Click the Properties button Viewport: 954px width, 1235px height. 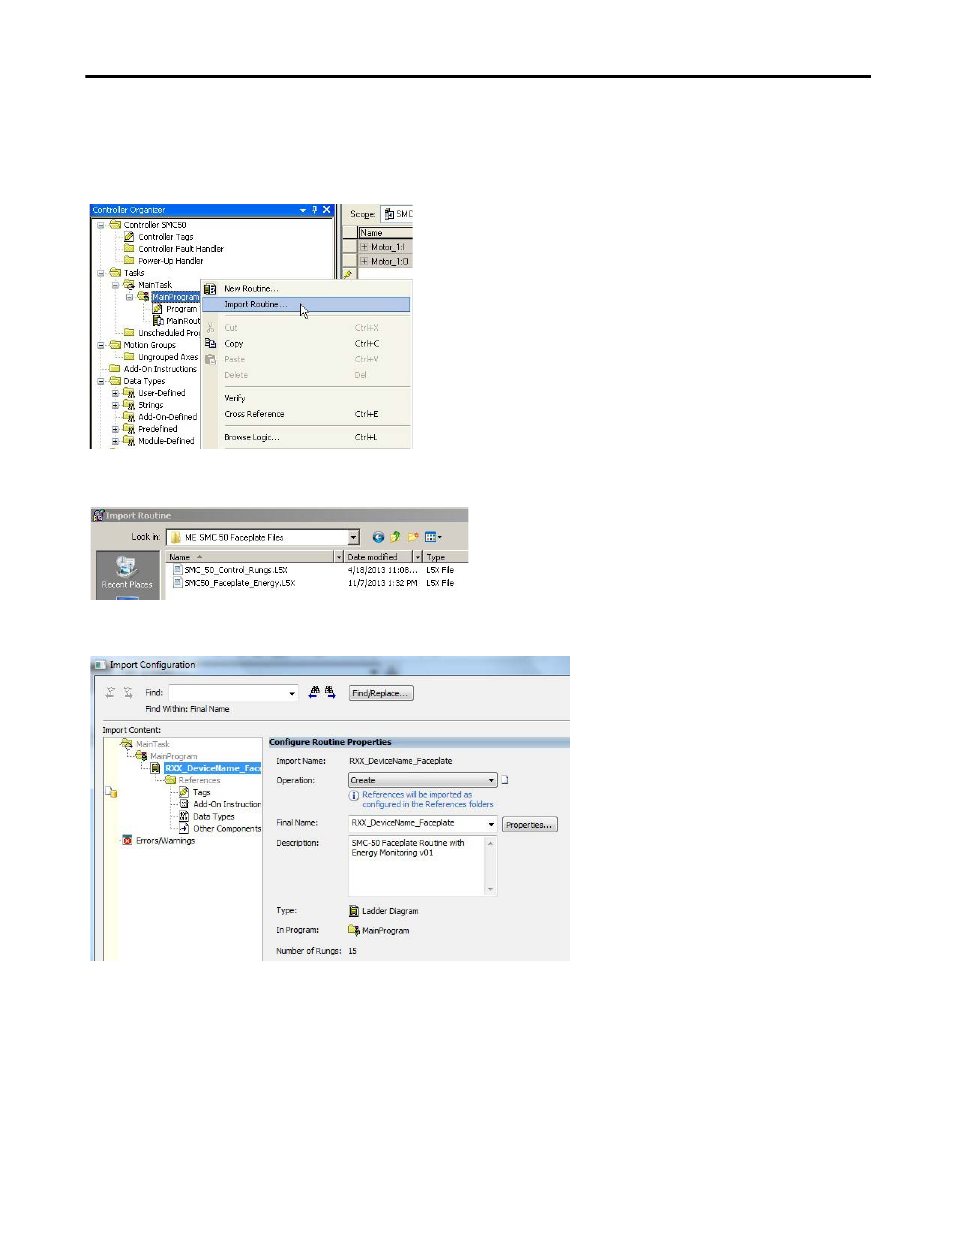(x=529, y=825)
